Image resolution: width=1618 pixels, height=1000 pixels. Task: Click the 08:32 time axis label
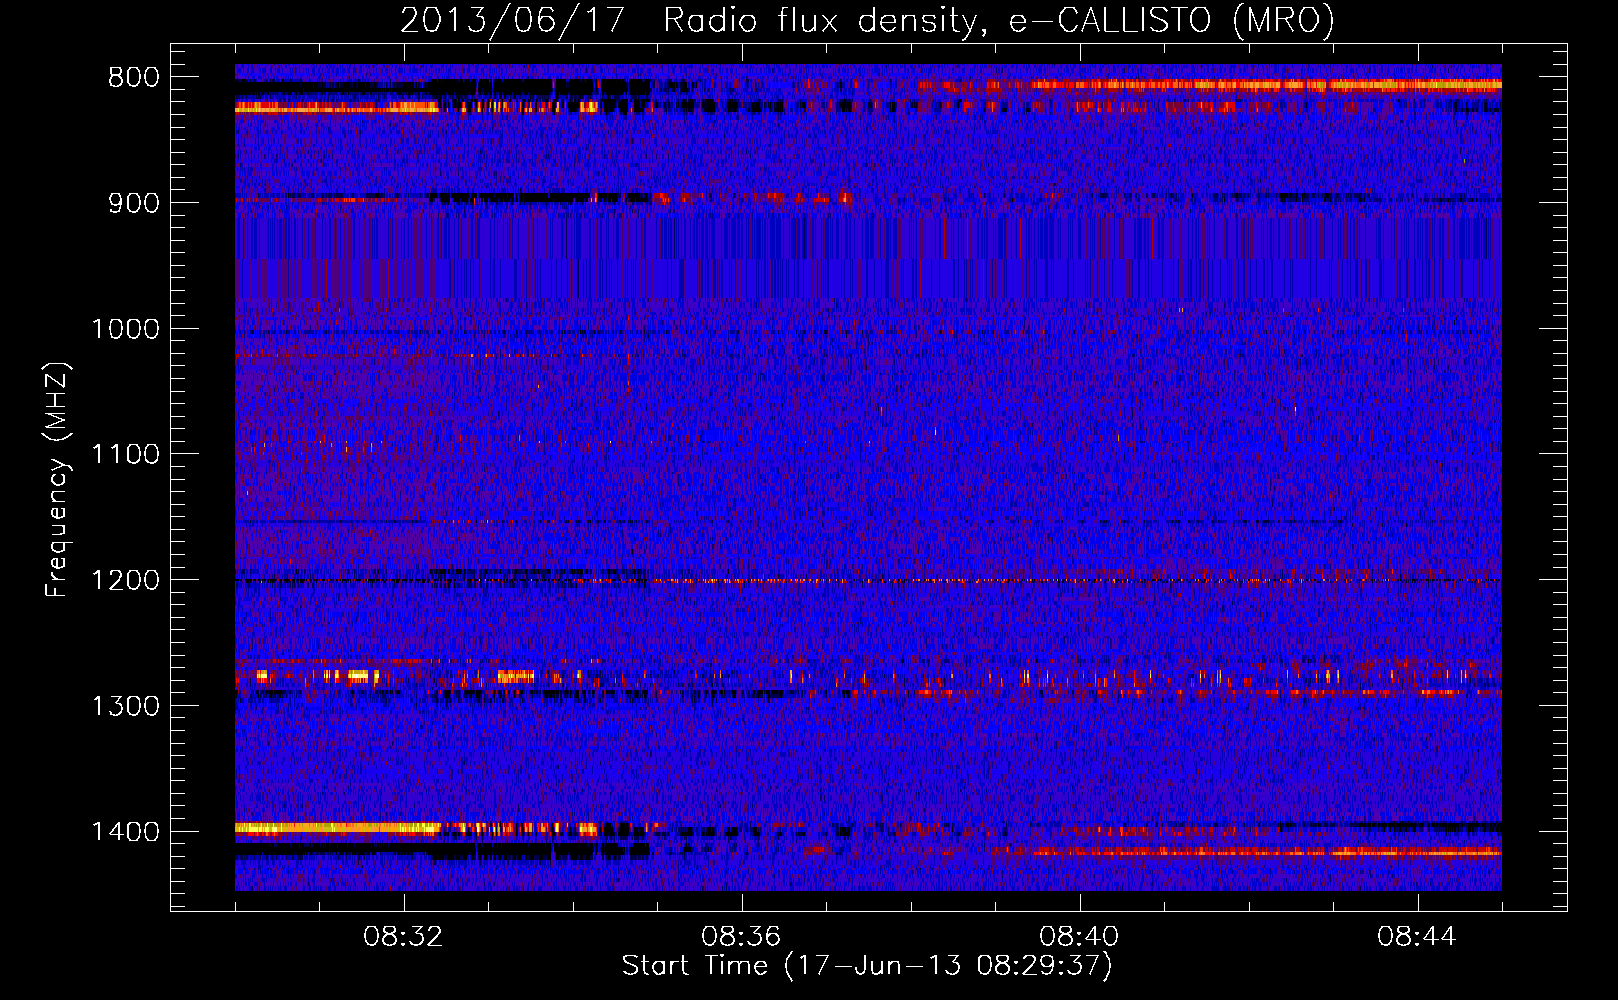click(x=404, y=937)
